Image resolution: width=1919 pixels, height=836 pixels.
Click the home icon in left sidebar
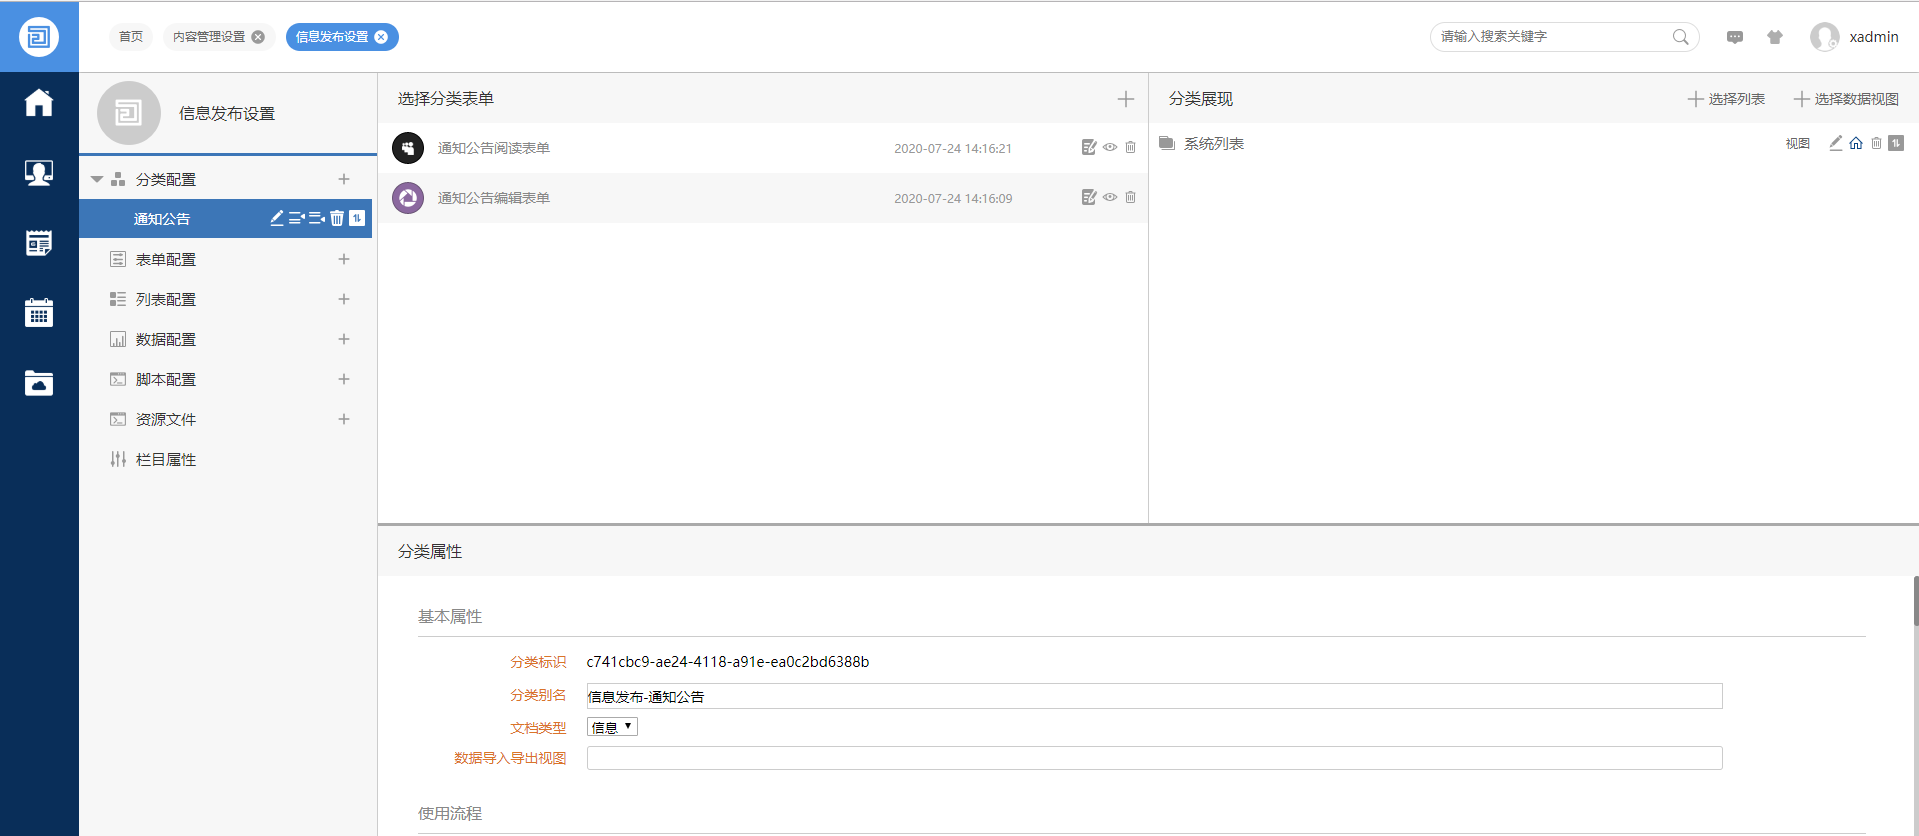[x=39, y=103]
